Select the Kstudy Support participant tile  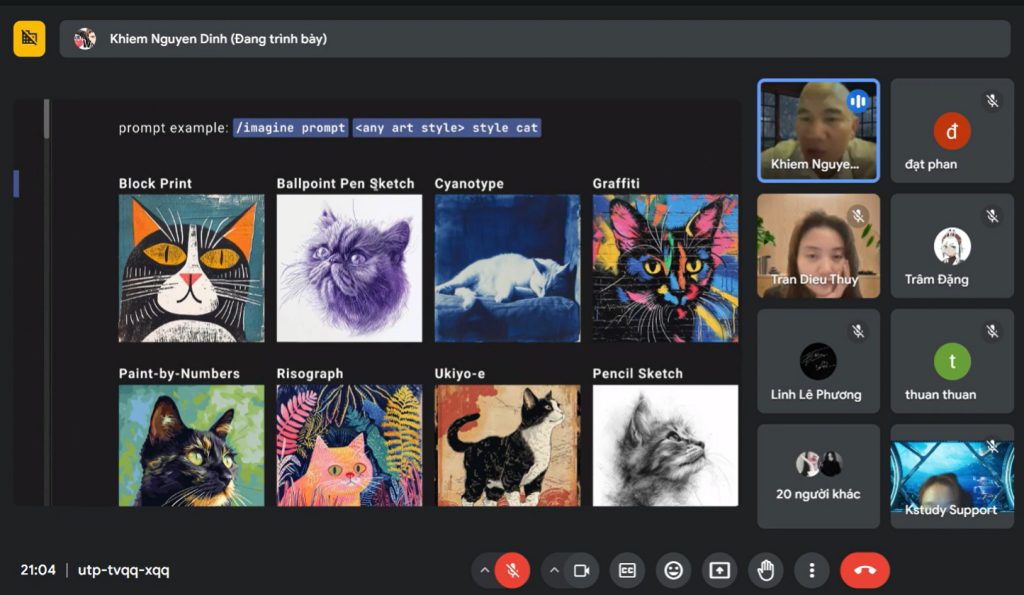(951, 476)
